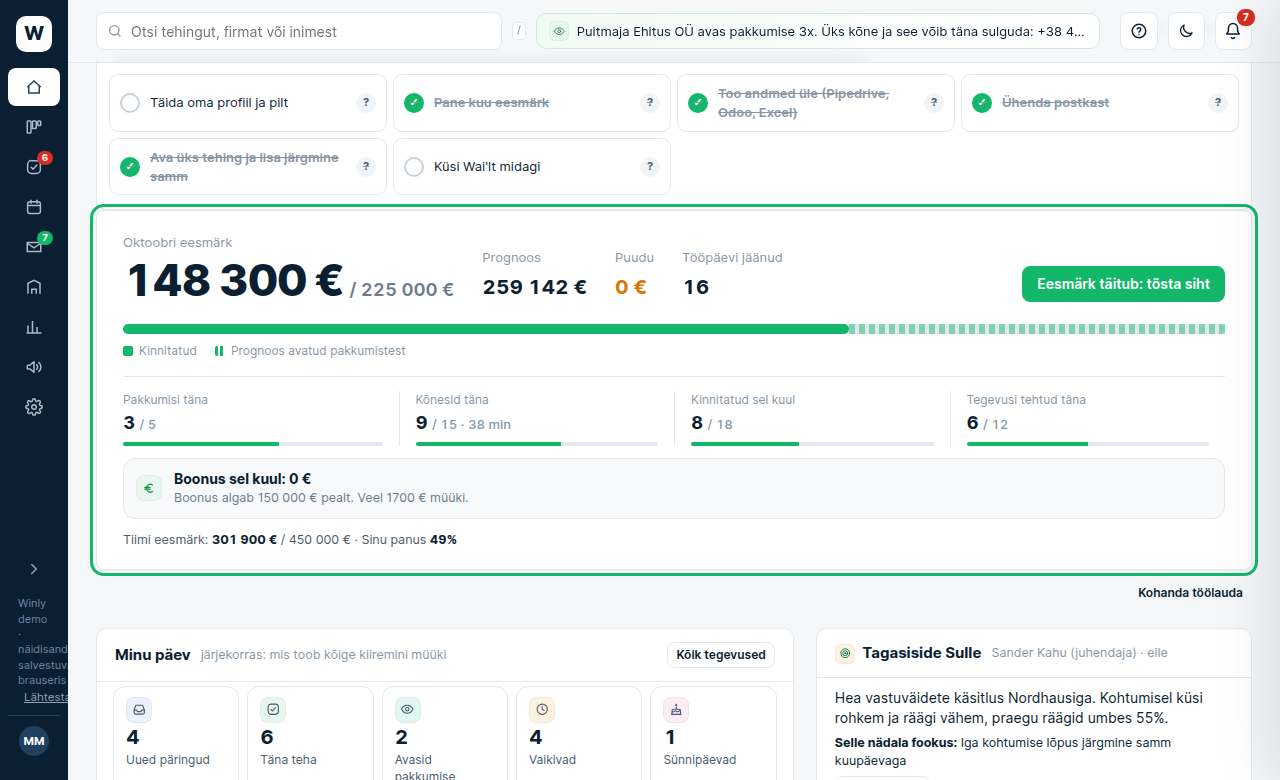
Task: Show help for 'Küsi Wai'lt midagi'
Action: (650, 166)
